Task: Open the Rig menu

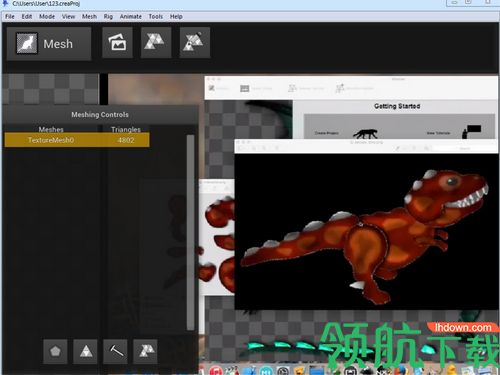Action: click(108, 16)
